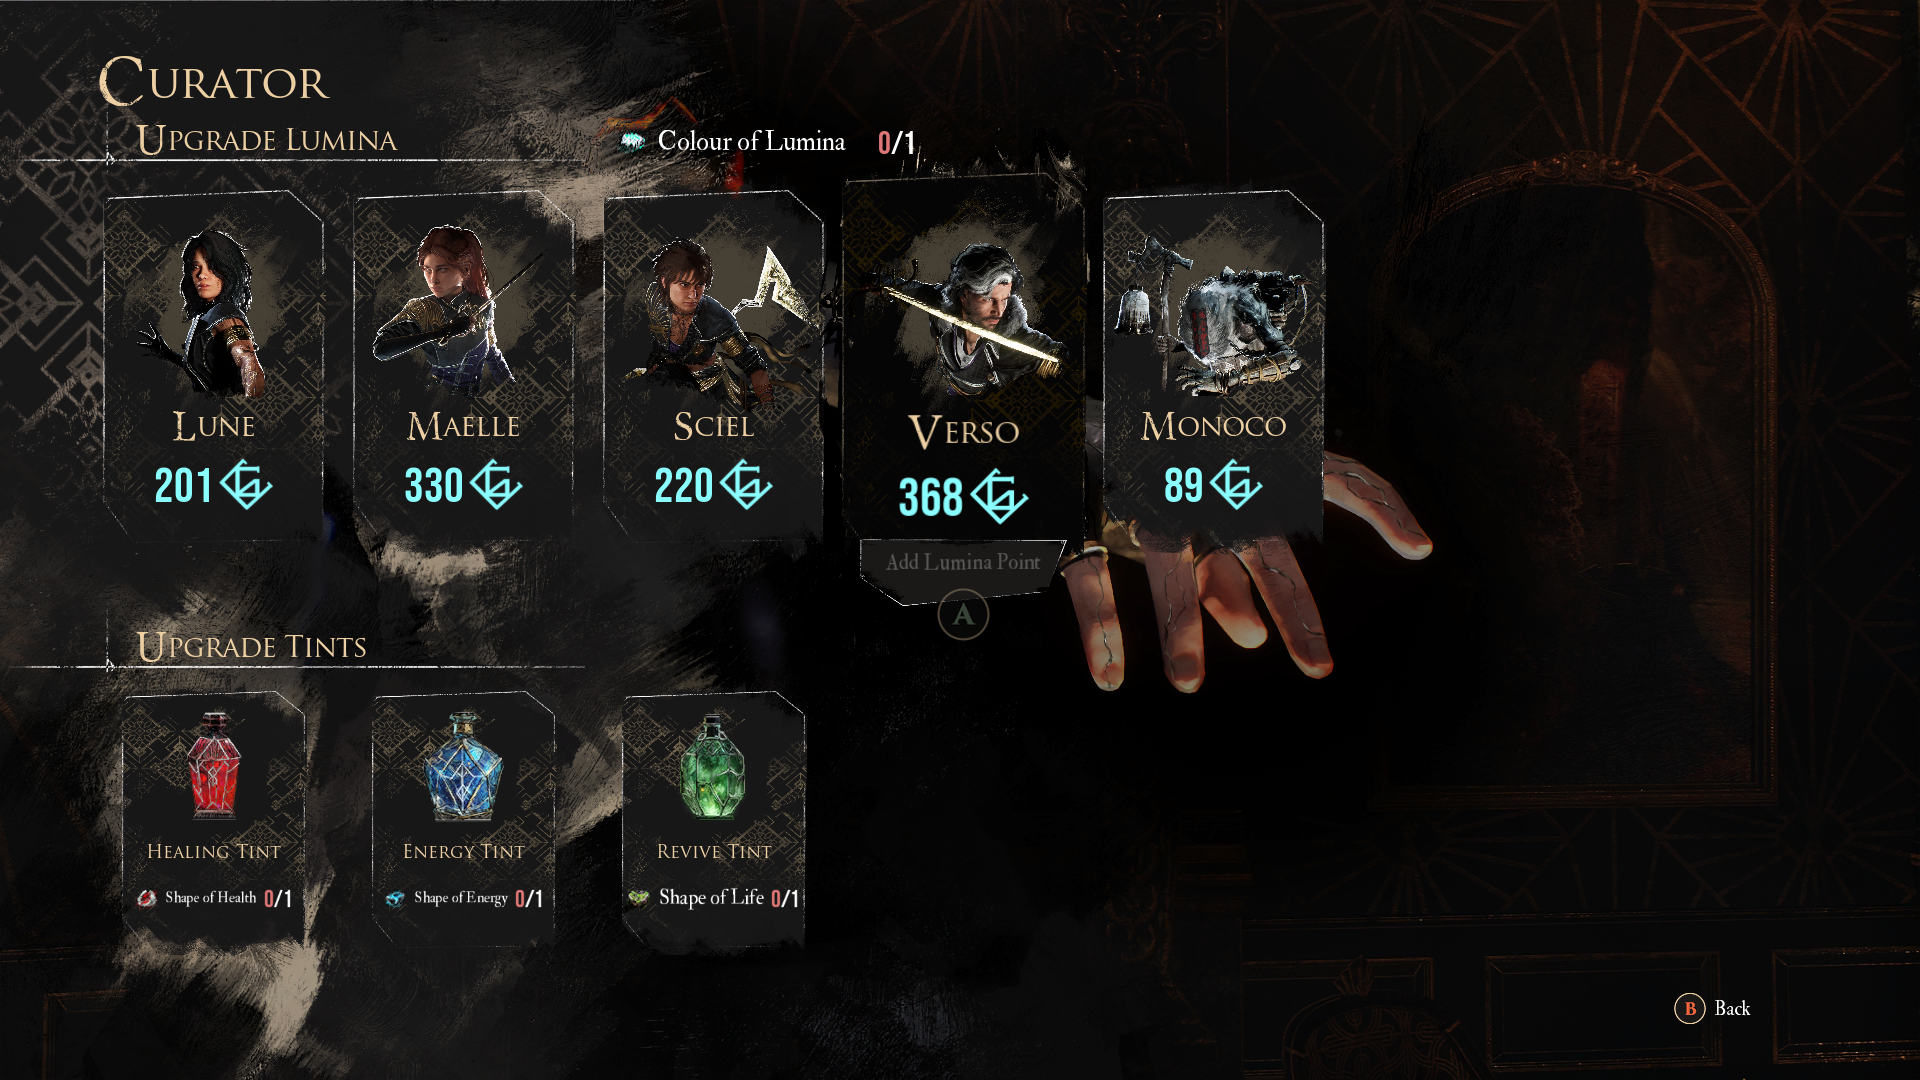
Task: Choose Sciel's character card
Action: pos(713,365)
